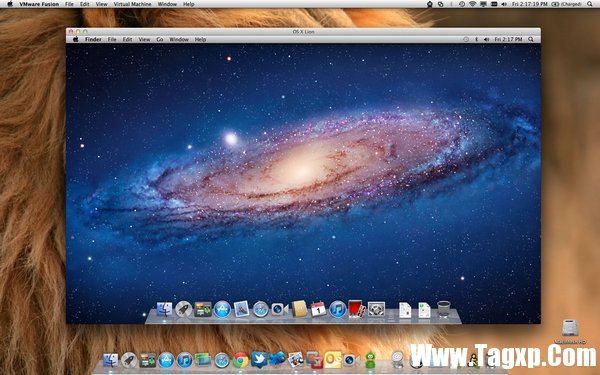Image resolution: width=600 pixels, height=375 pixels.
Task: Open the guest View menu
Action: coord(144,39)
